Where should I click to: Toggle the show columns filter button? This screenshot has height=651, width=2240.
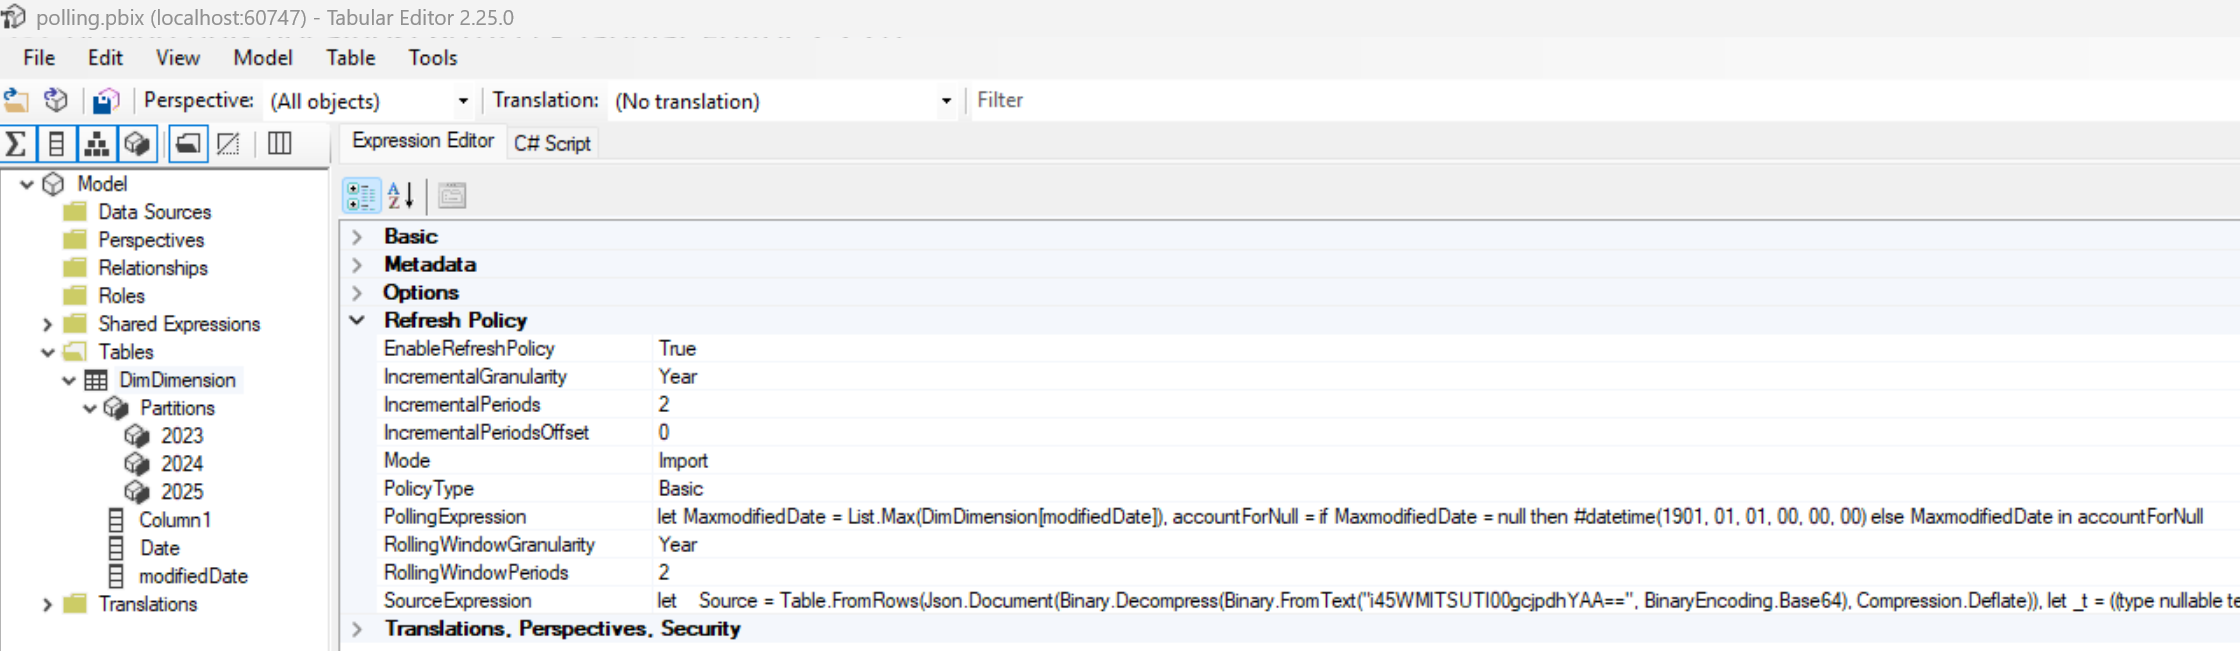57,144
